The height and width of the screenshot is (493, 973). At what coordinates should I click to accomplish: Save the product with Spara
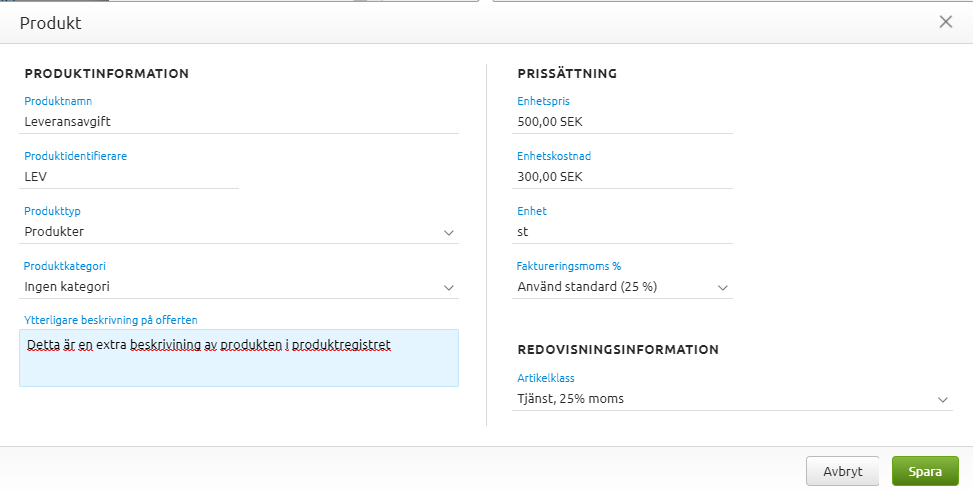click(925, 471)
